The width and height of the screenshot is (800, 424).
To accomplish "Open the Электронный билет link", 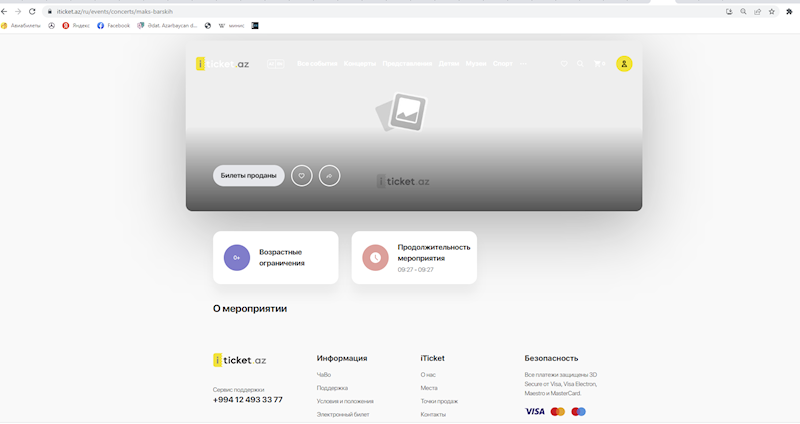I will pos(343,414).
